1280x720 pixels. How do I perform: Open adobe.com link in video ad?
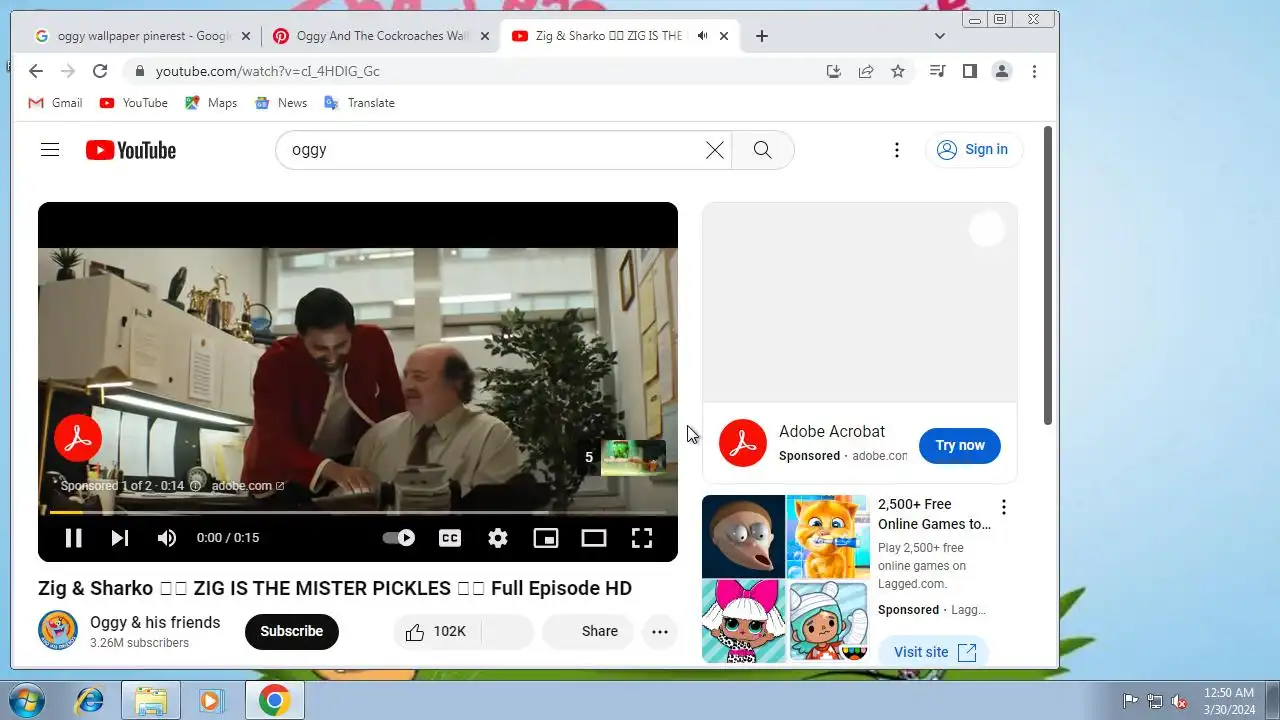point(248,486)
